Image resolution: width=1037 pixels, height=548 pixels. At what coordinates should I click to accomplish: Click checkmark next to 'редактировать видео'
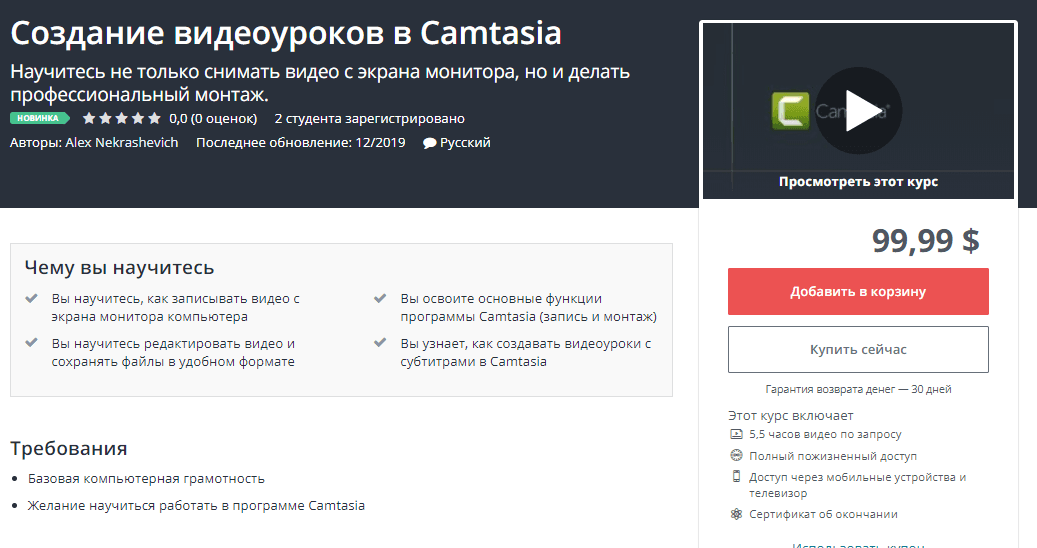click(31, 342)
